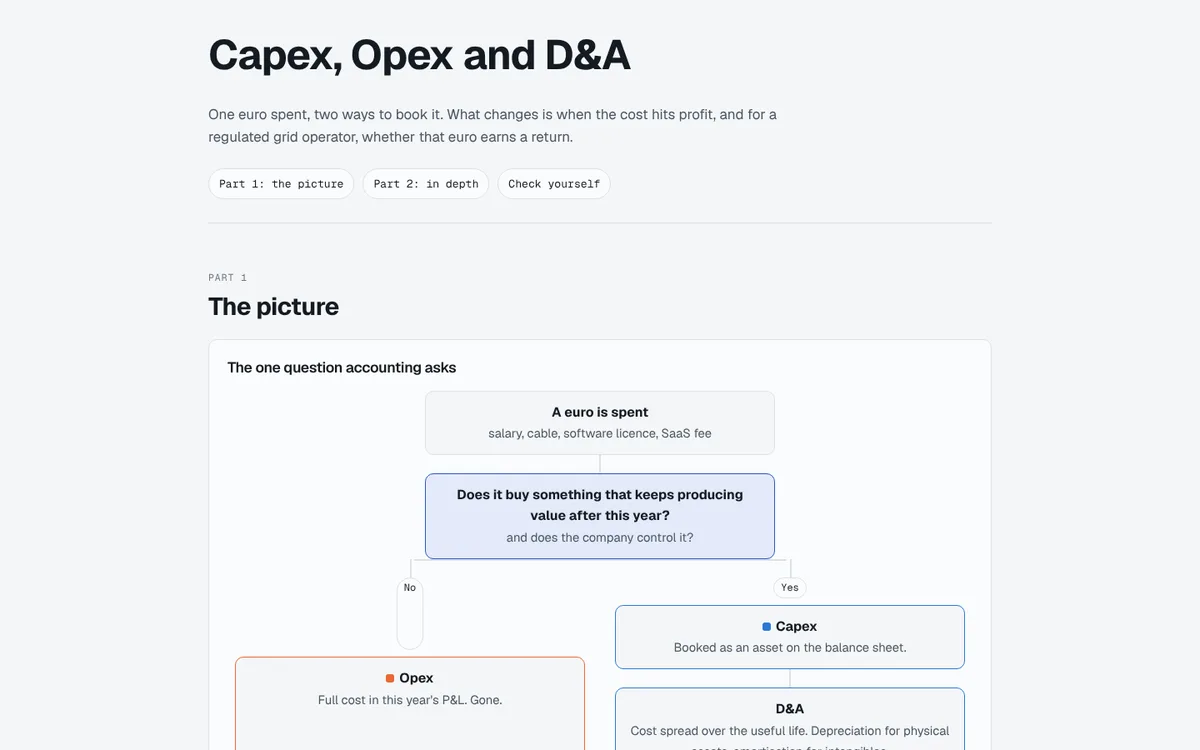Click the 'Capex, Opex and D&A' page title
Screen dimensions: 1200x750
(419, 54)
